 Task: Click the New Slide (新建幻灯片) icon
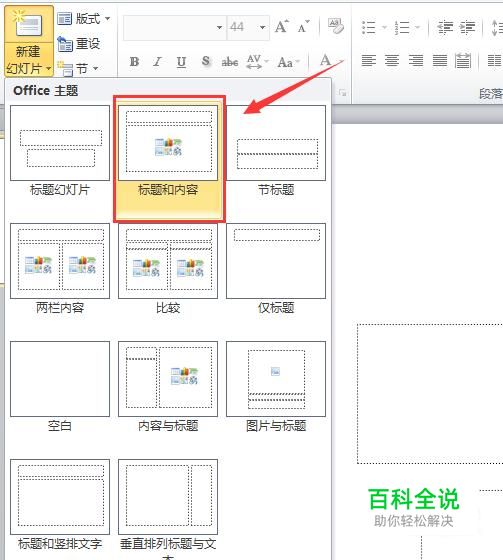click(x=29, y=24)
